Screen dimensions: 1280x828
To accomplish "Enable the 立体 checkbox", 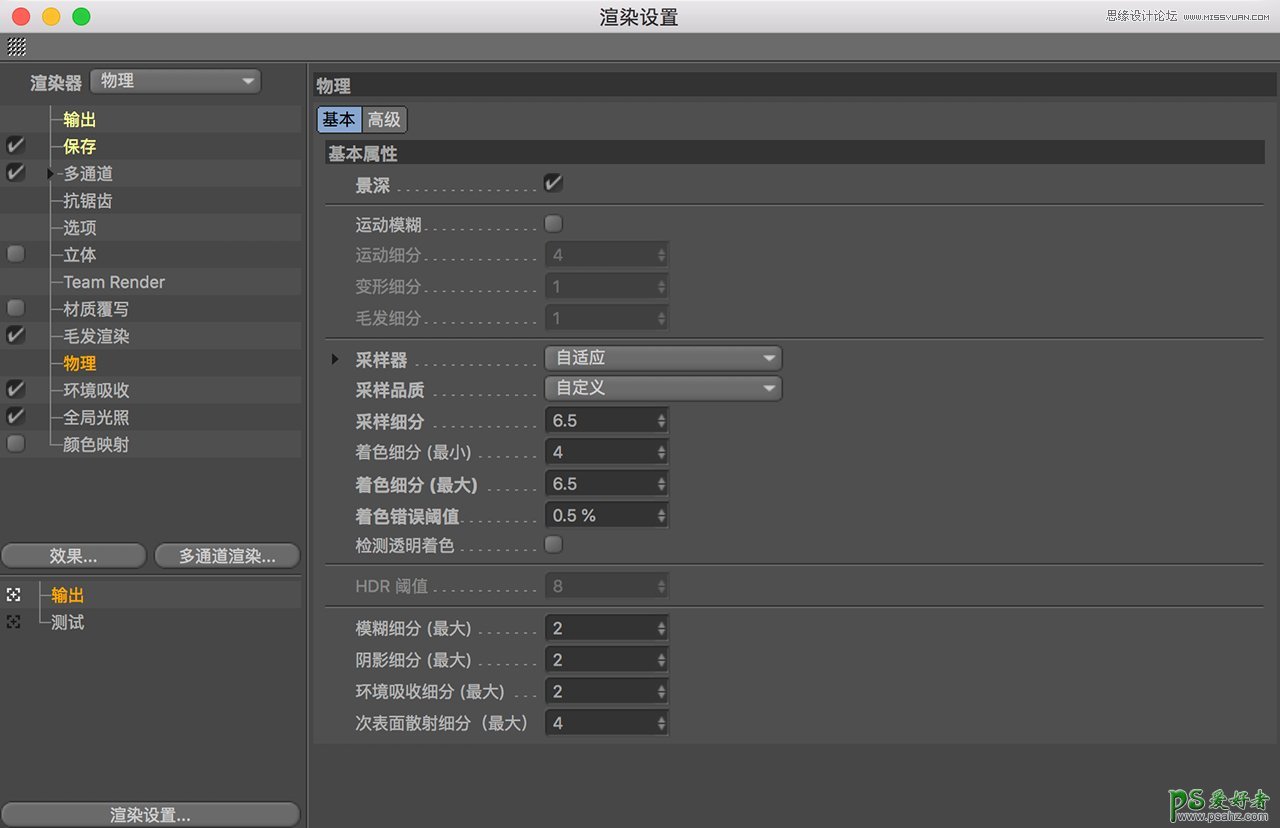I will tap(15, 254).
